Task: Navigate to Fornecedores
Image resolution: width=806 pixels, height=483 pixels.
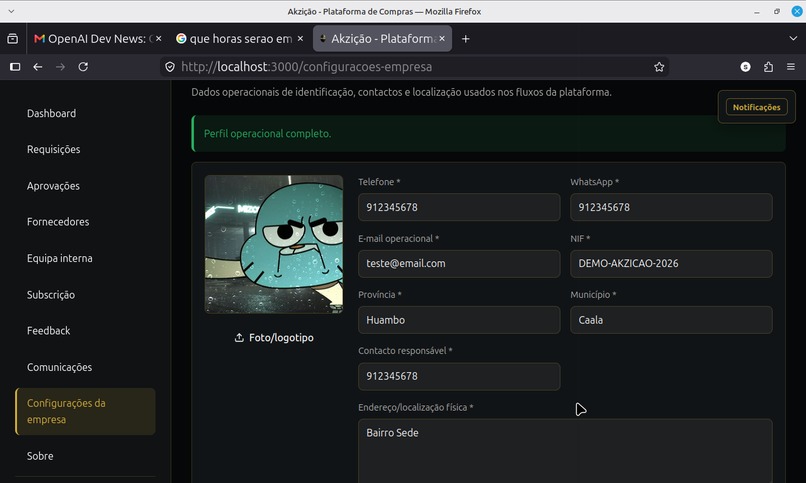Action: point(58,222)
